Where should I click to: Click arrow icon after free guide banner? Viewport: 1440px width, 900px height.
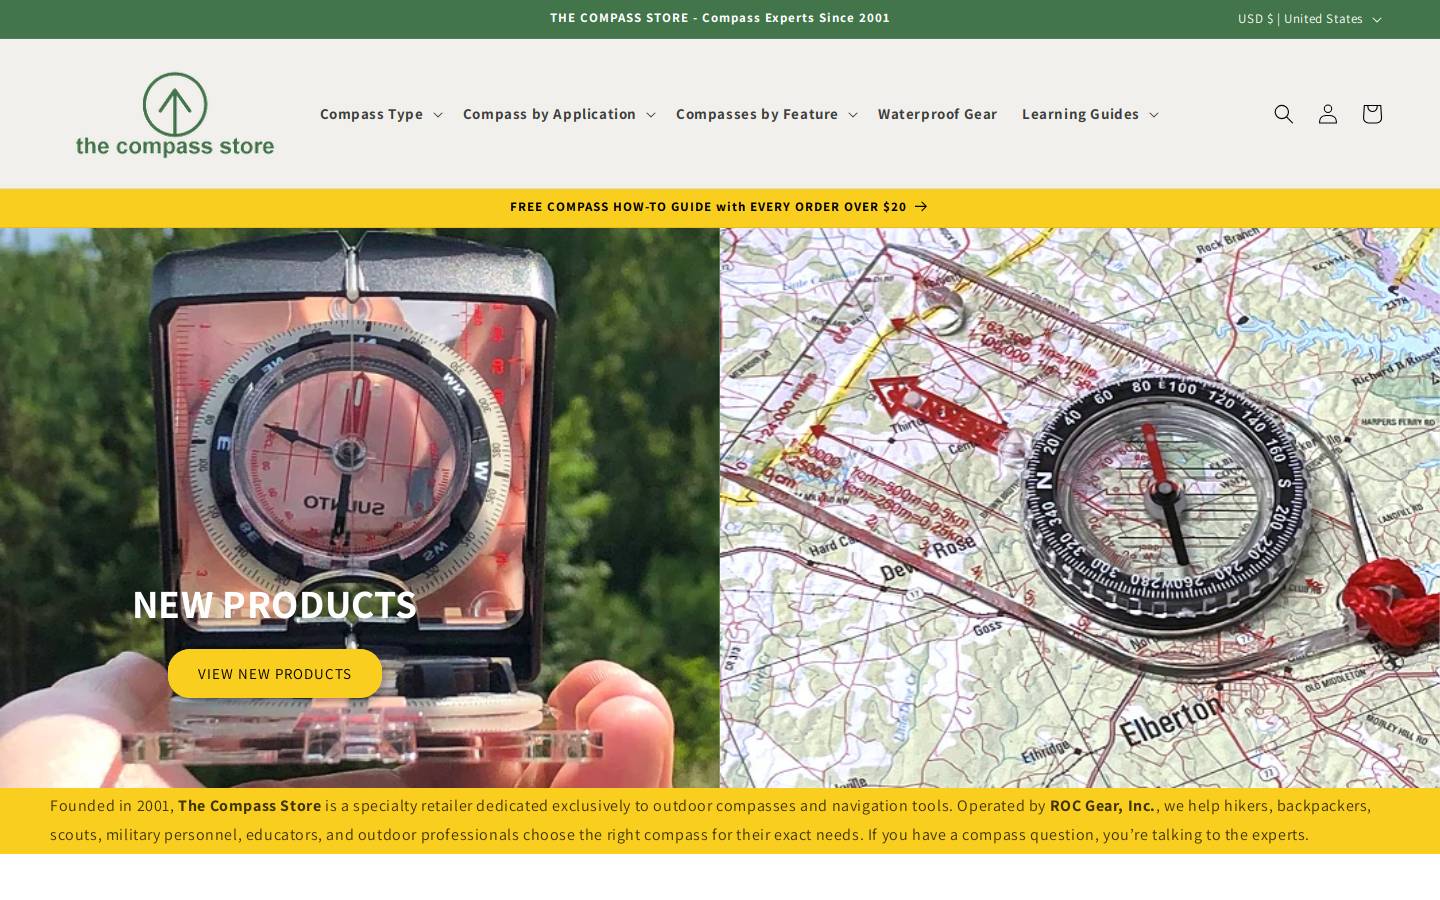[921, 207]
